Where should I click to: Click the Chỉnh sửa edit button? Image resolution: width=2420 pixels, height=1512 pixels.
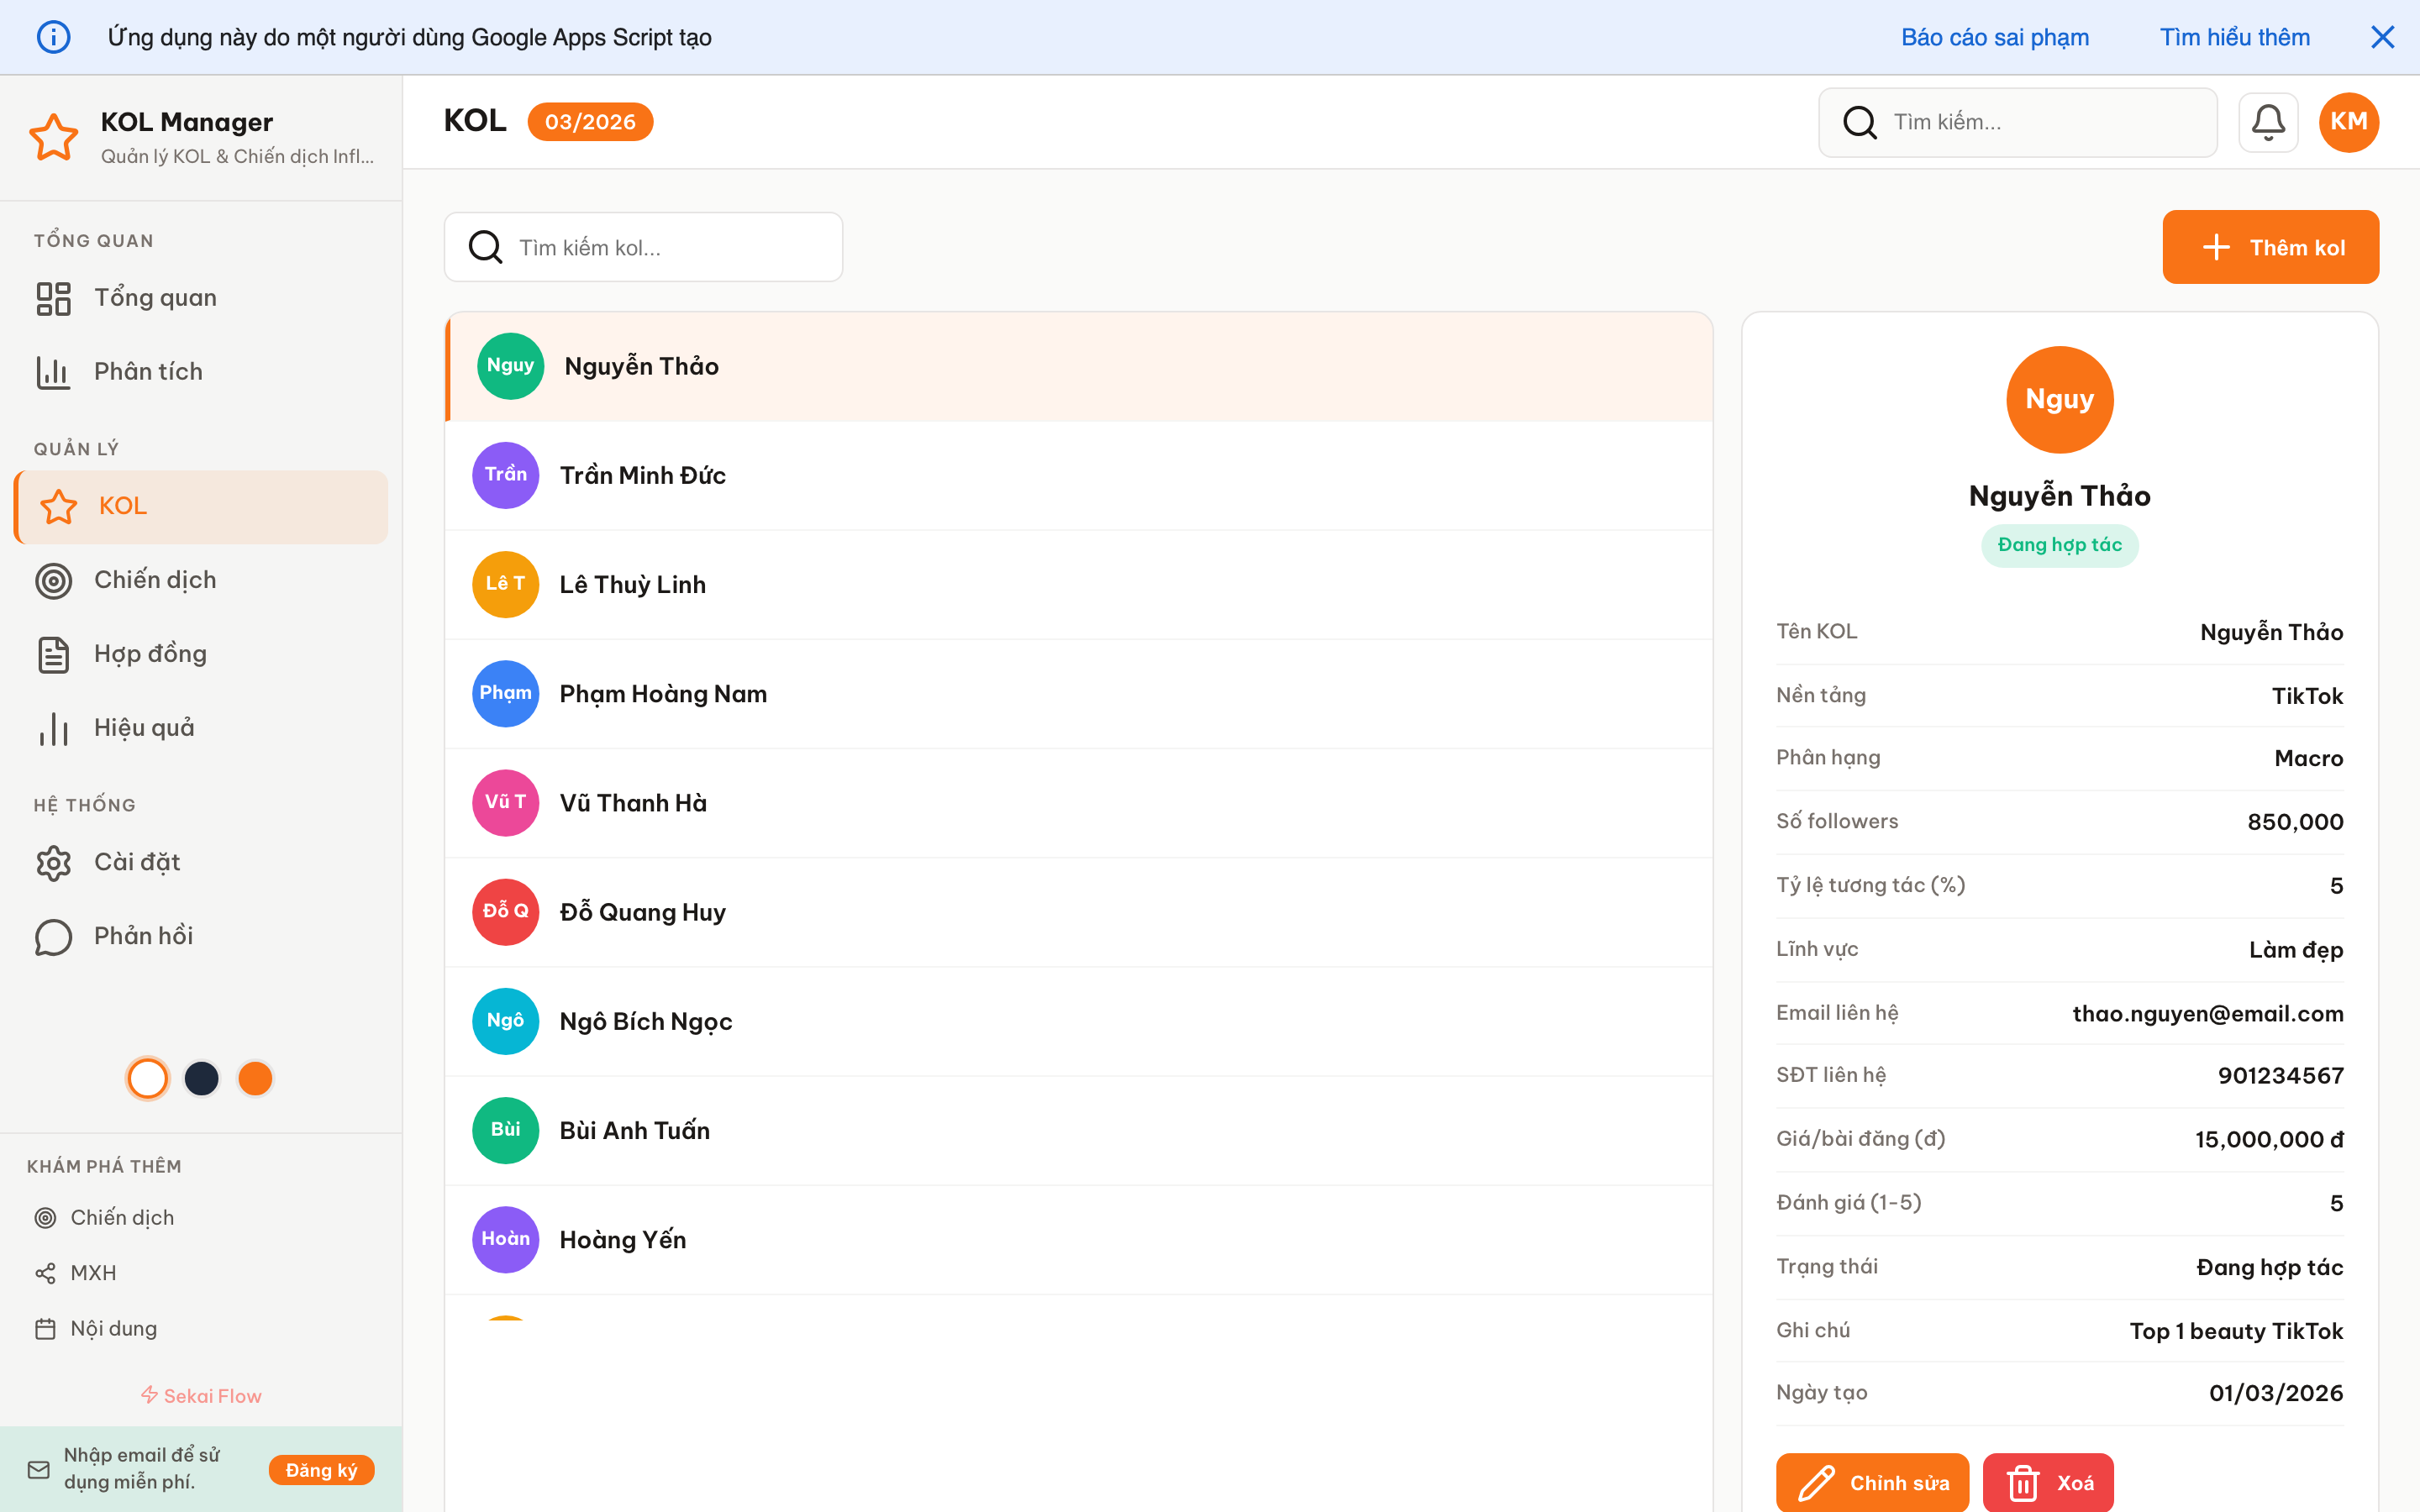click(1871, 1483)
